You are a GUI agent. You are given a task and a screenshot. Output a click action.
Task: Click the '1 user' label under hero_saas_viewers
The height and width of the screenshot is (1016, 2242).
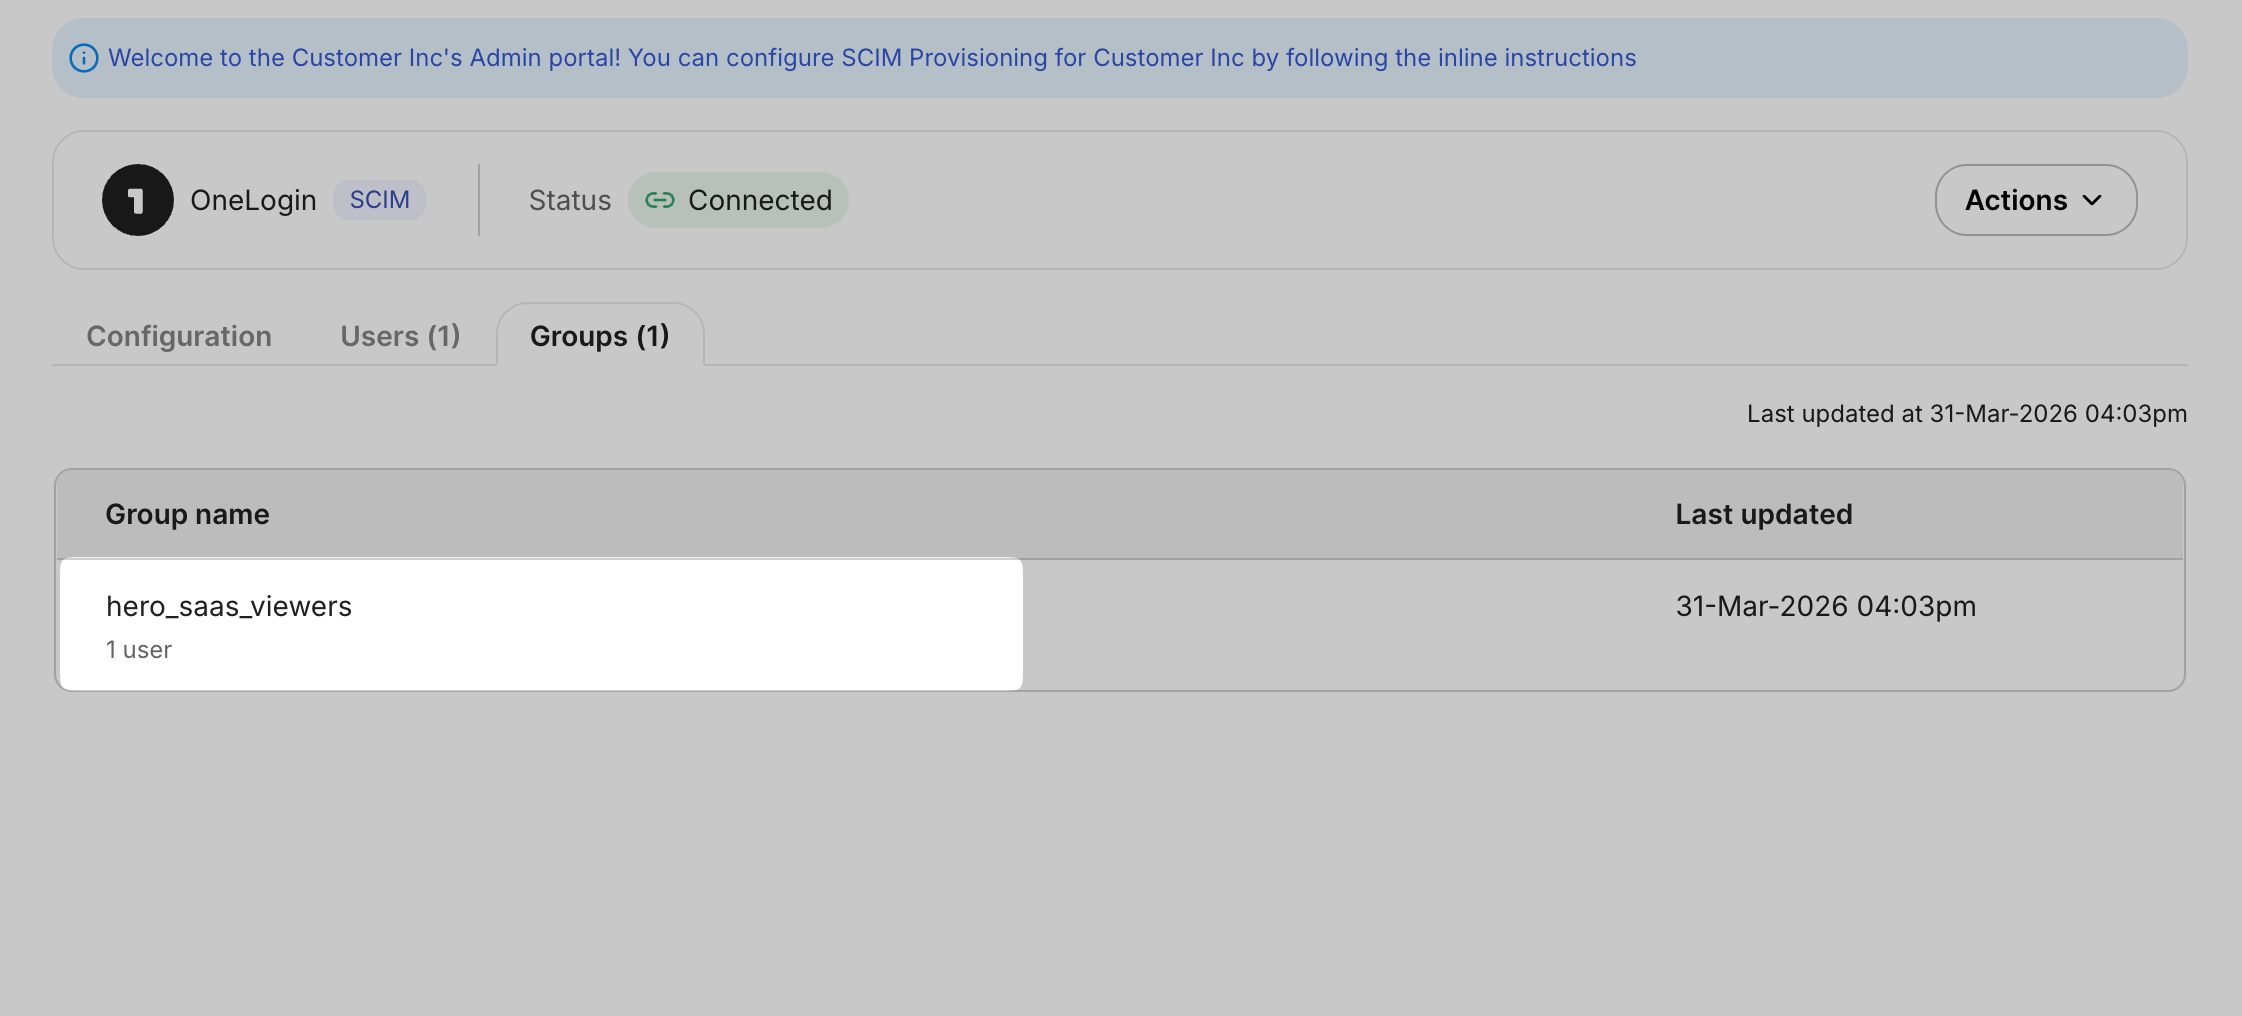click(x=138, y=649)
